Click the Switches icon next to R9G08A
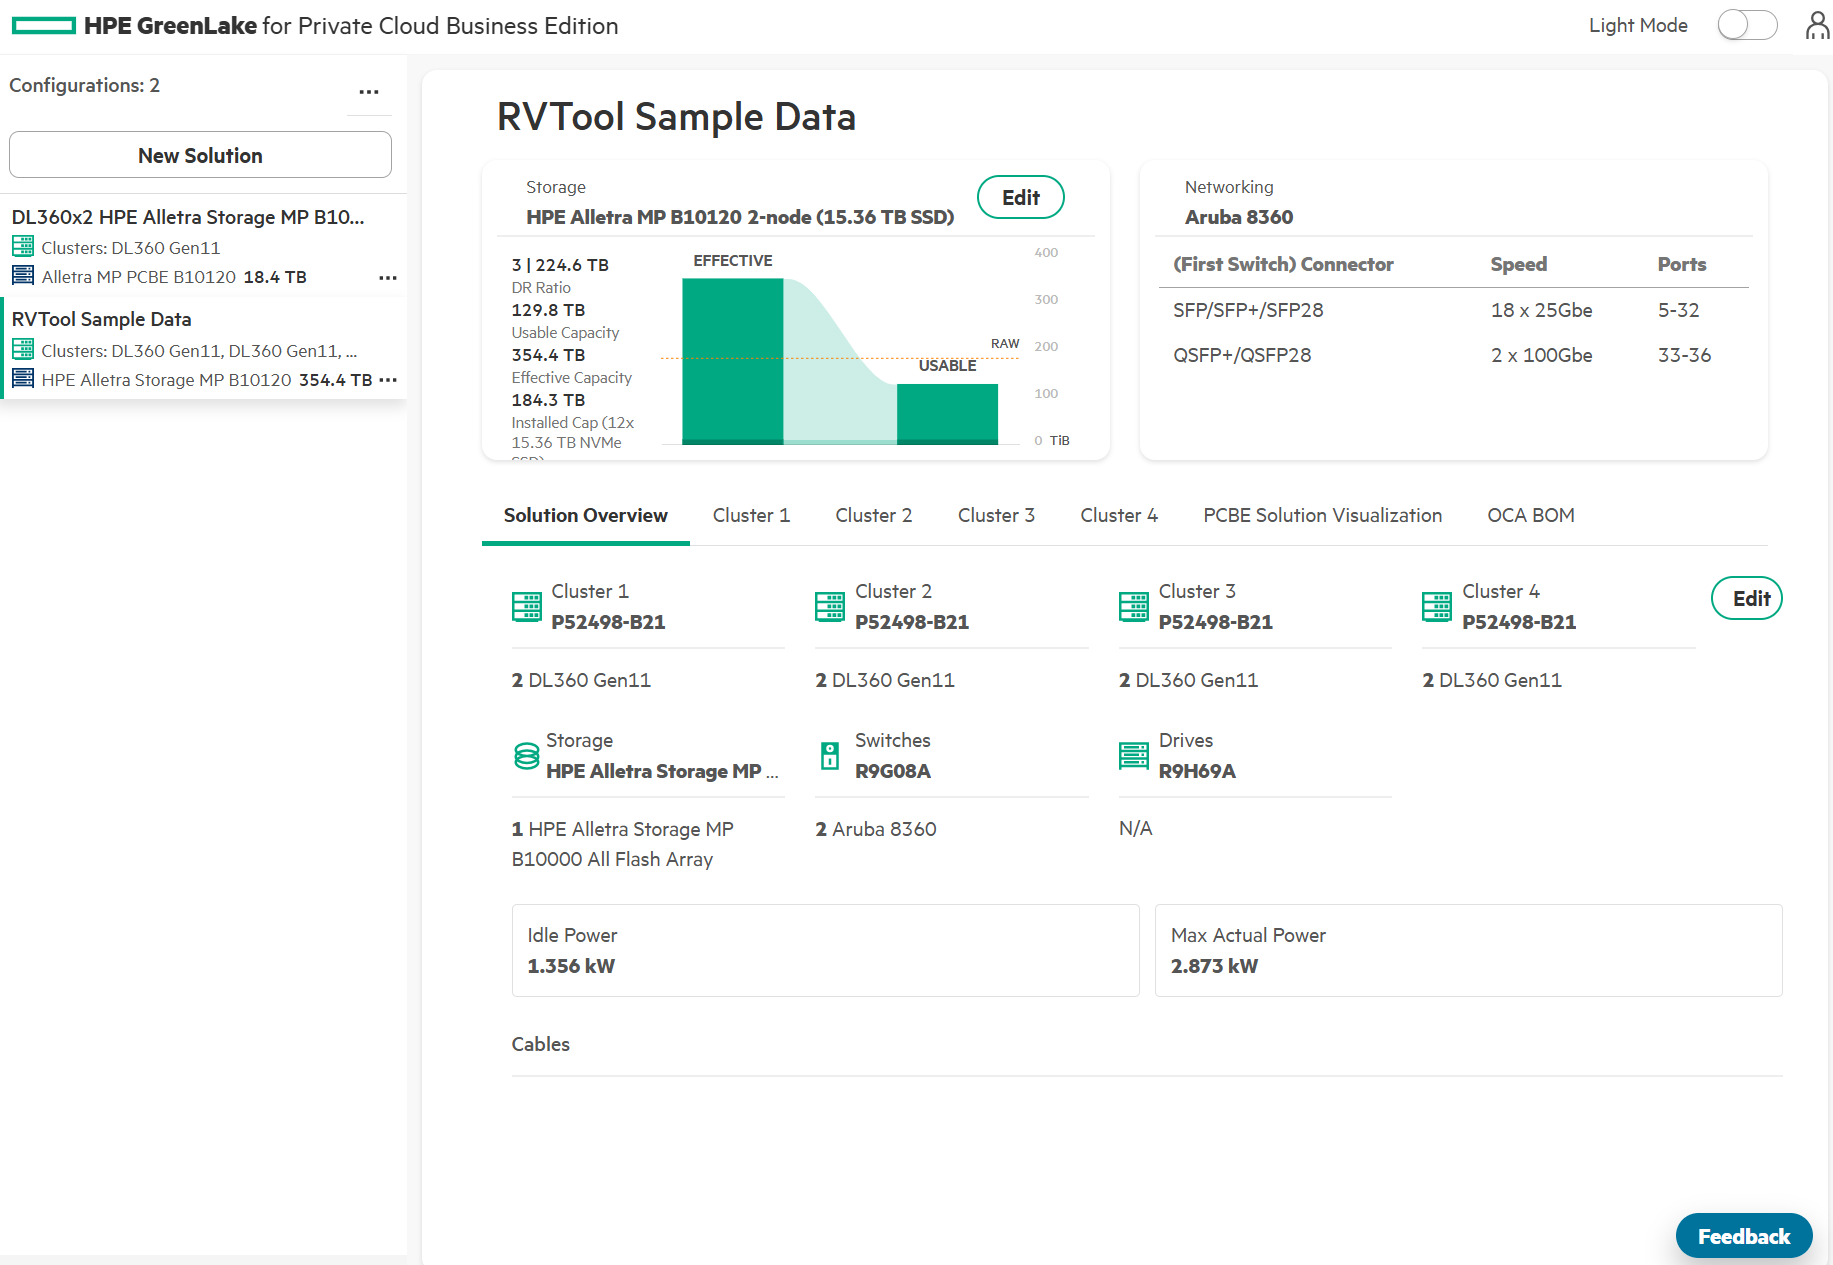 (830, 757)
